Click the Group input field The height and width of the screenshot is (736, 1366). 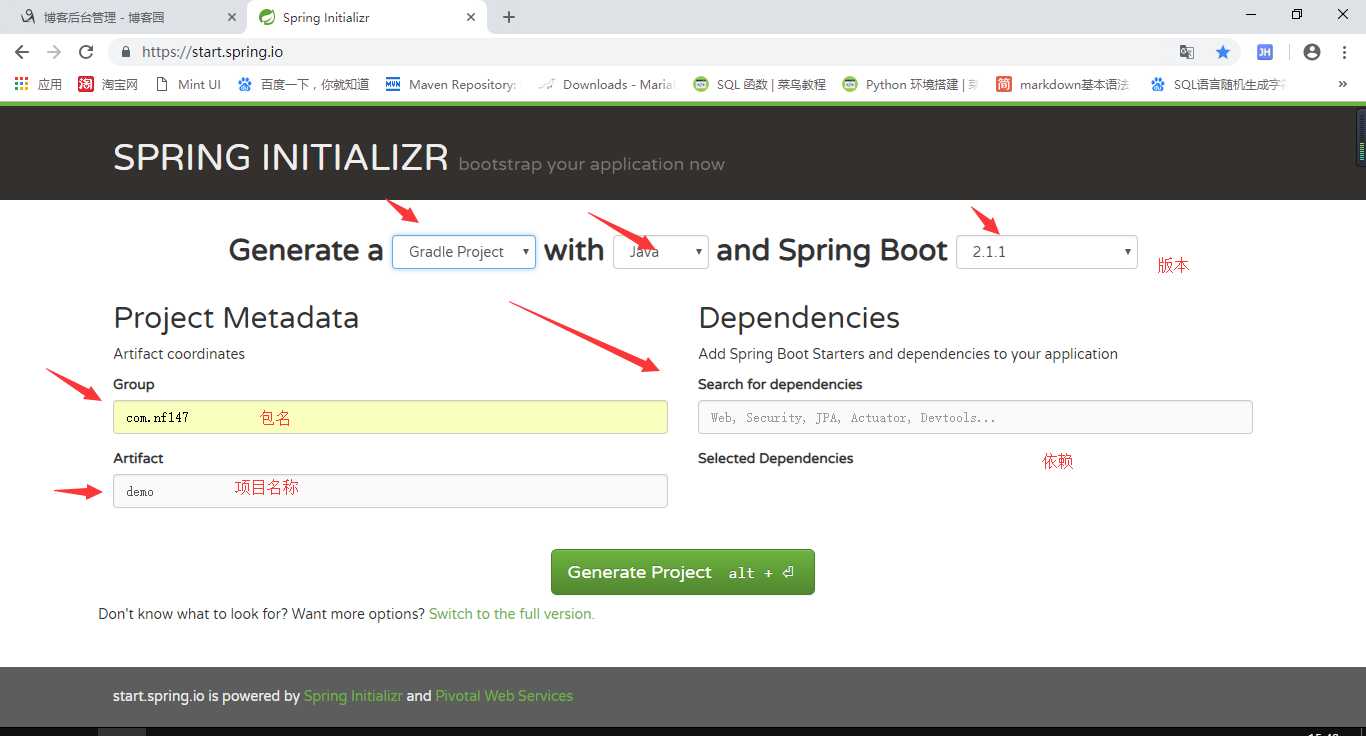coord(390,417)
